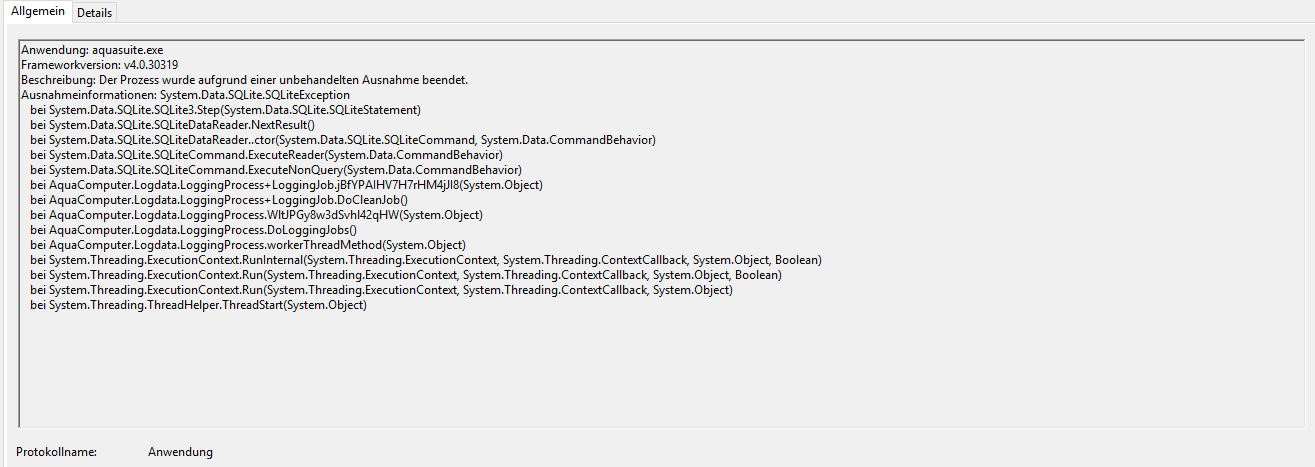
Task: Click the SQLite3.Step stack trace line
Action: [225, 110]
